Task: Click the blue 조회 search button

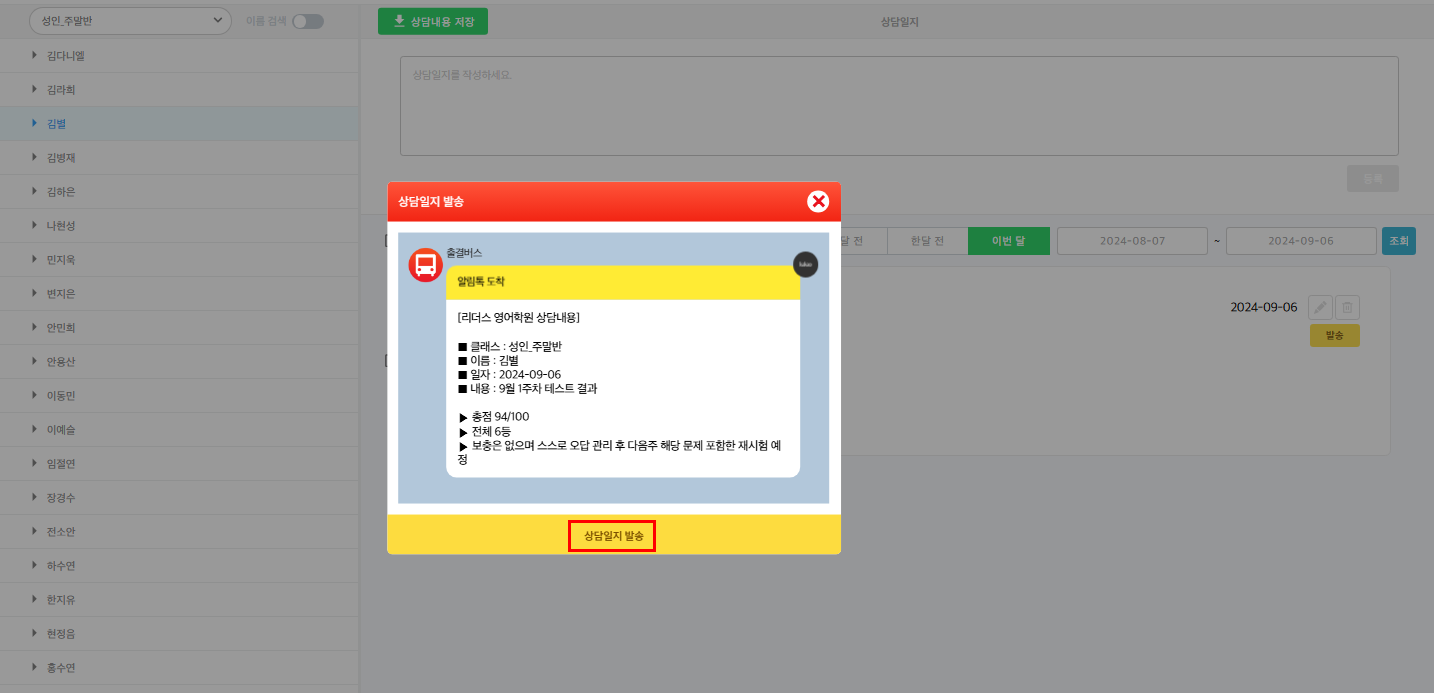Action: [1398, 241]
